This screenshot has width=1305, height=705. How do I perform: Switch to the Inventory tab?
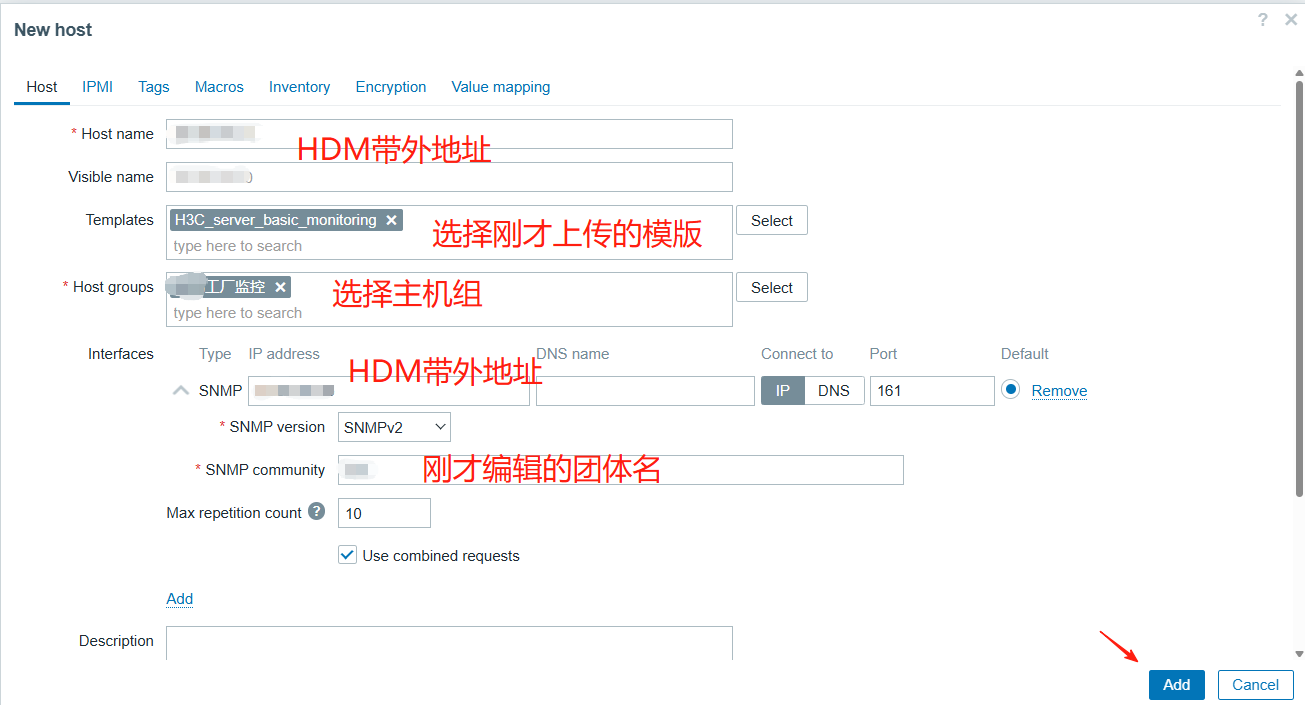pyautogui.click(x=299, y=87)
